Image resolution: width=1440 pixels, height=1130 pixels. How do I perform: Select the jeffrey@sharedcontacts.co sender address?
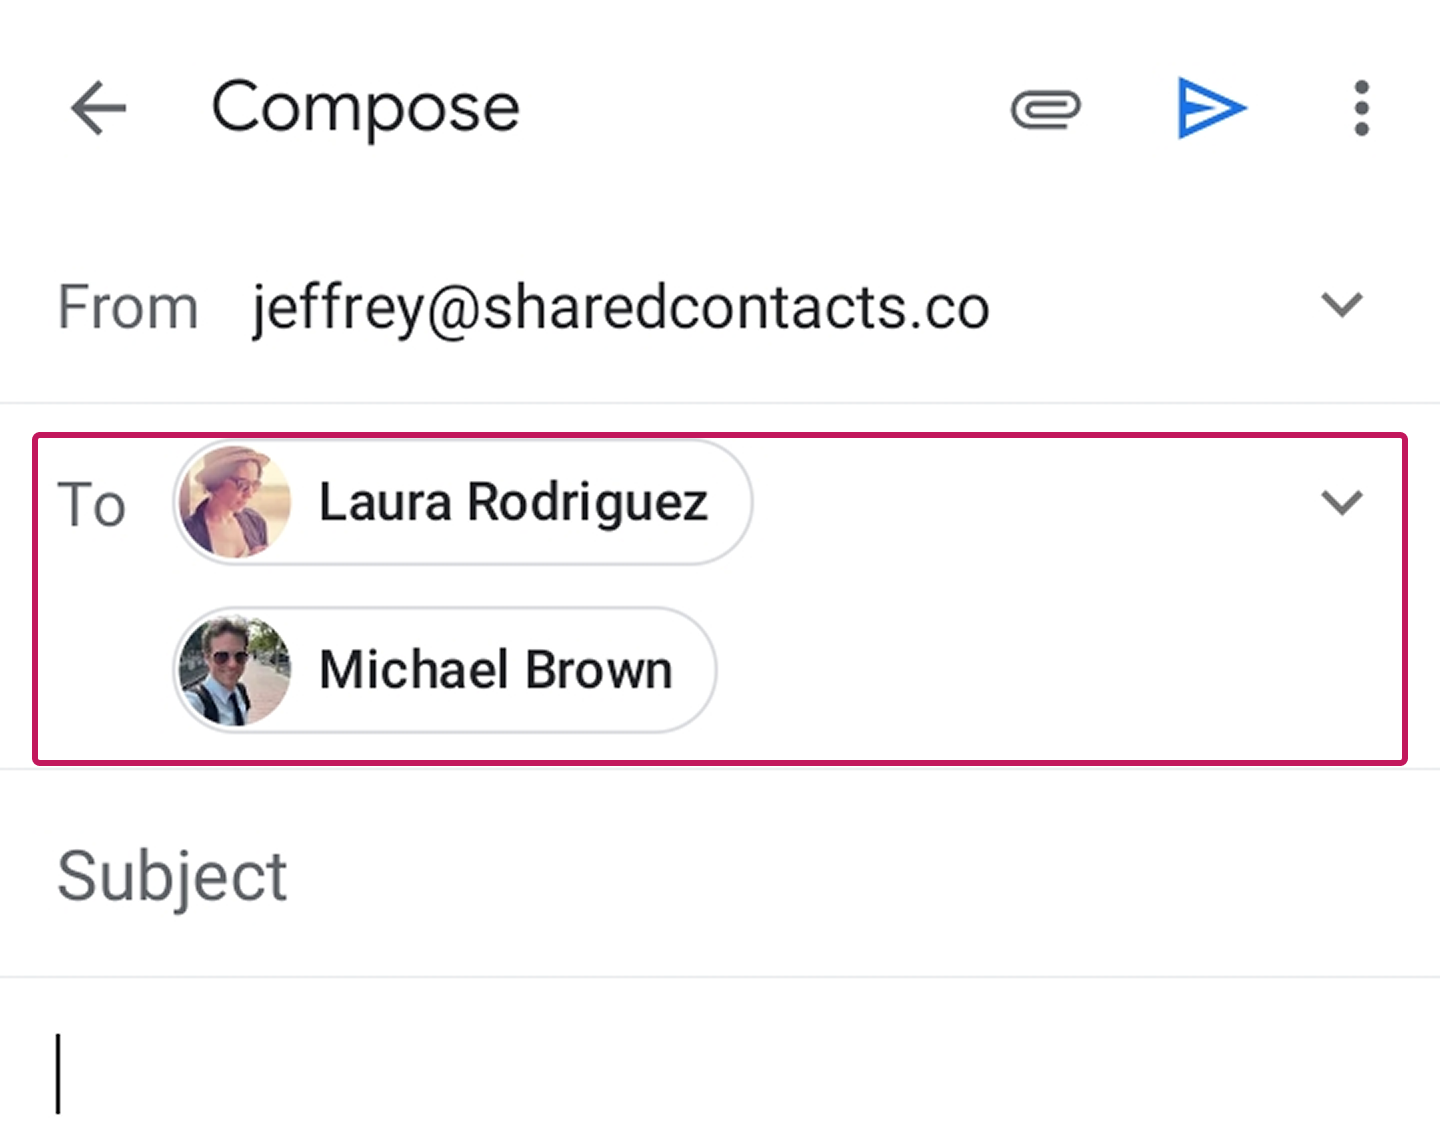[620, 306]
